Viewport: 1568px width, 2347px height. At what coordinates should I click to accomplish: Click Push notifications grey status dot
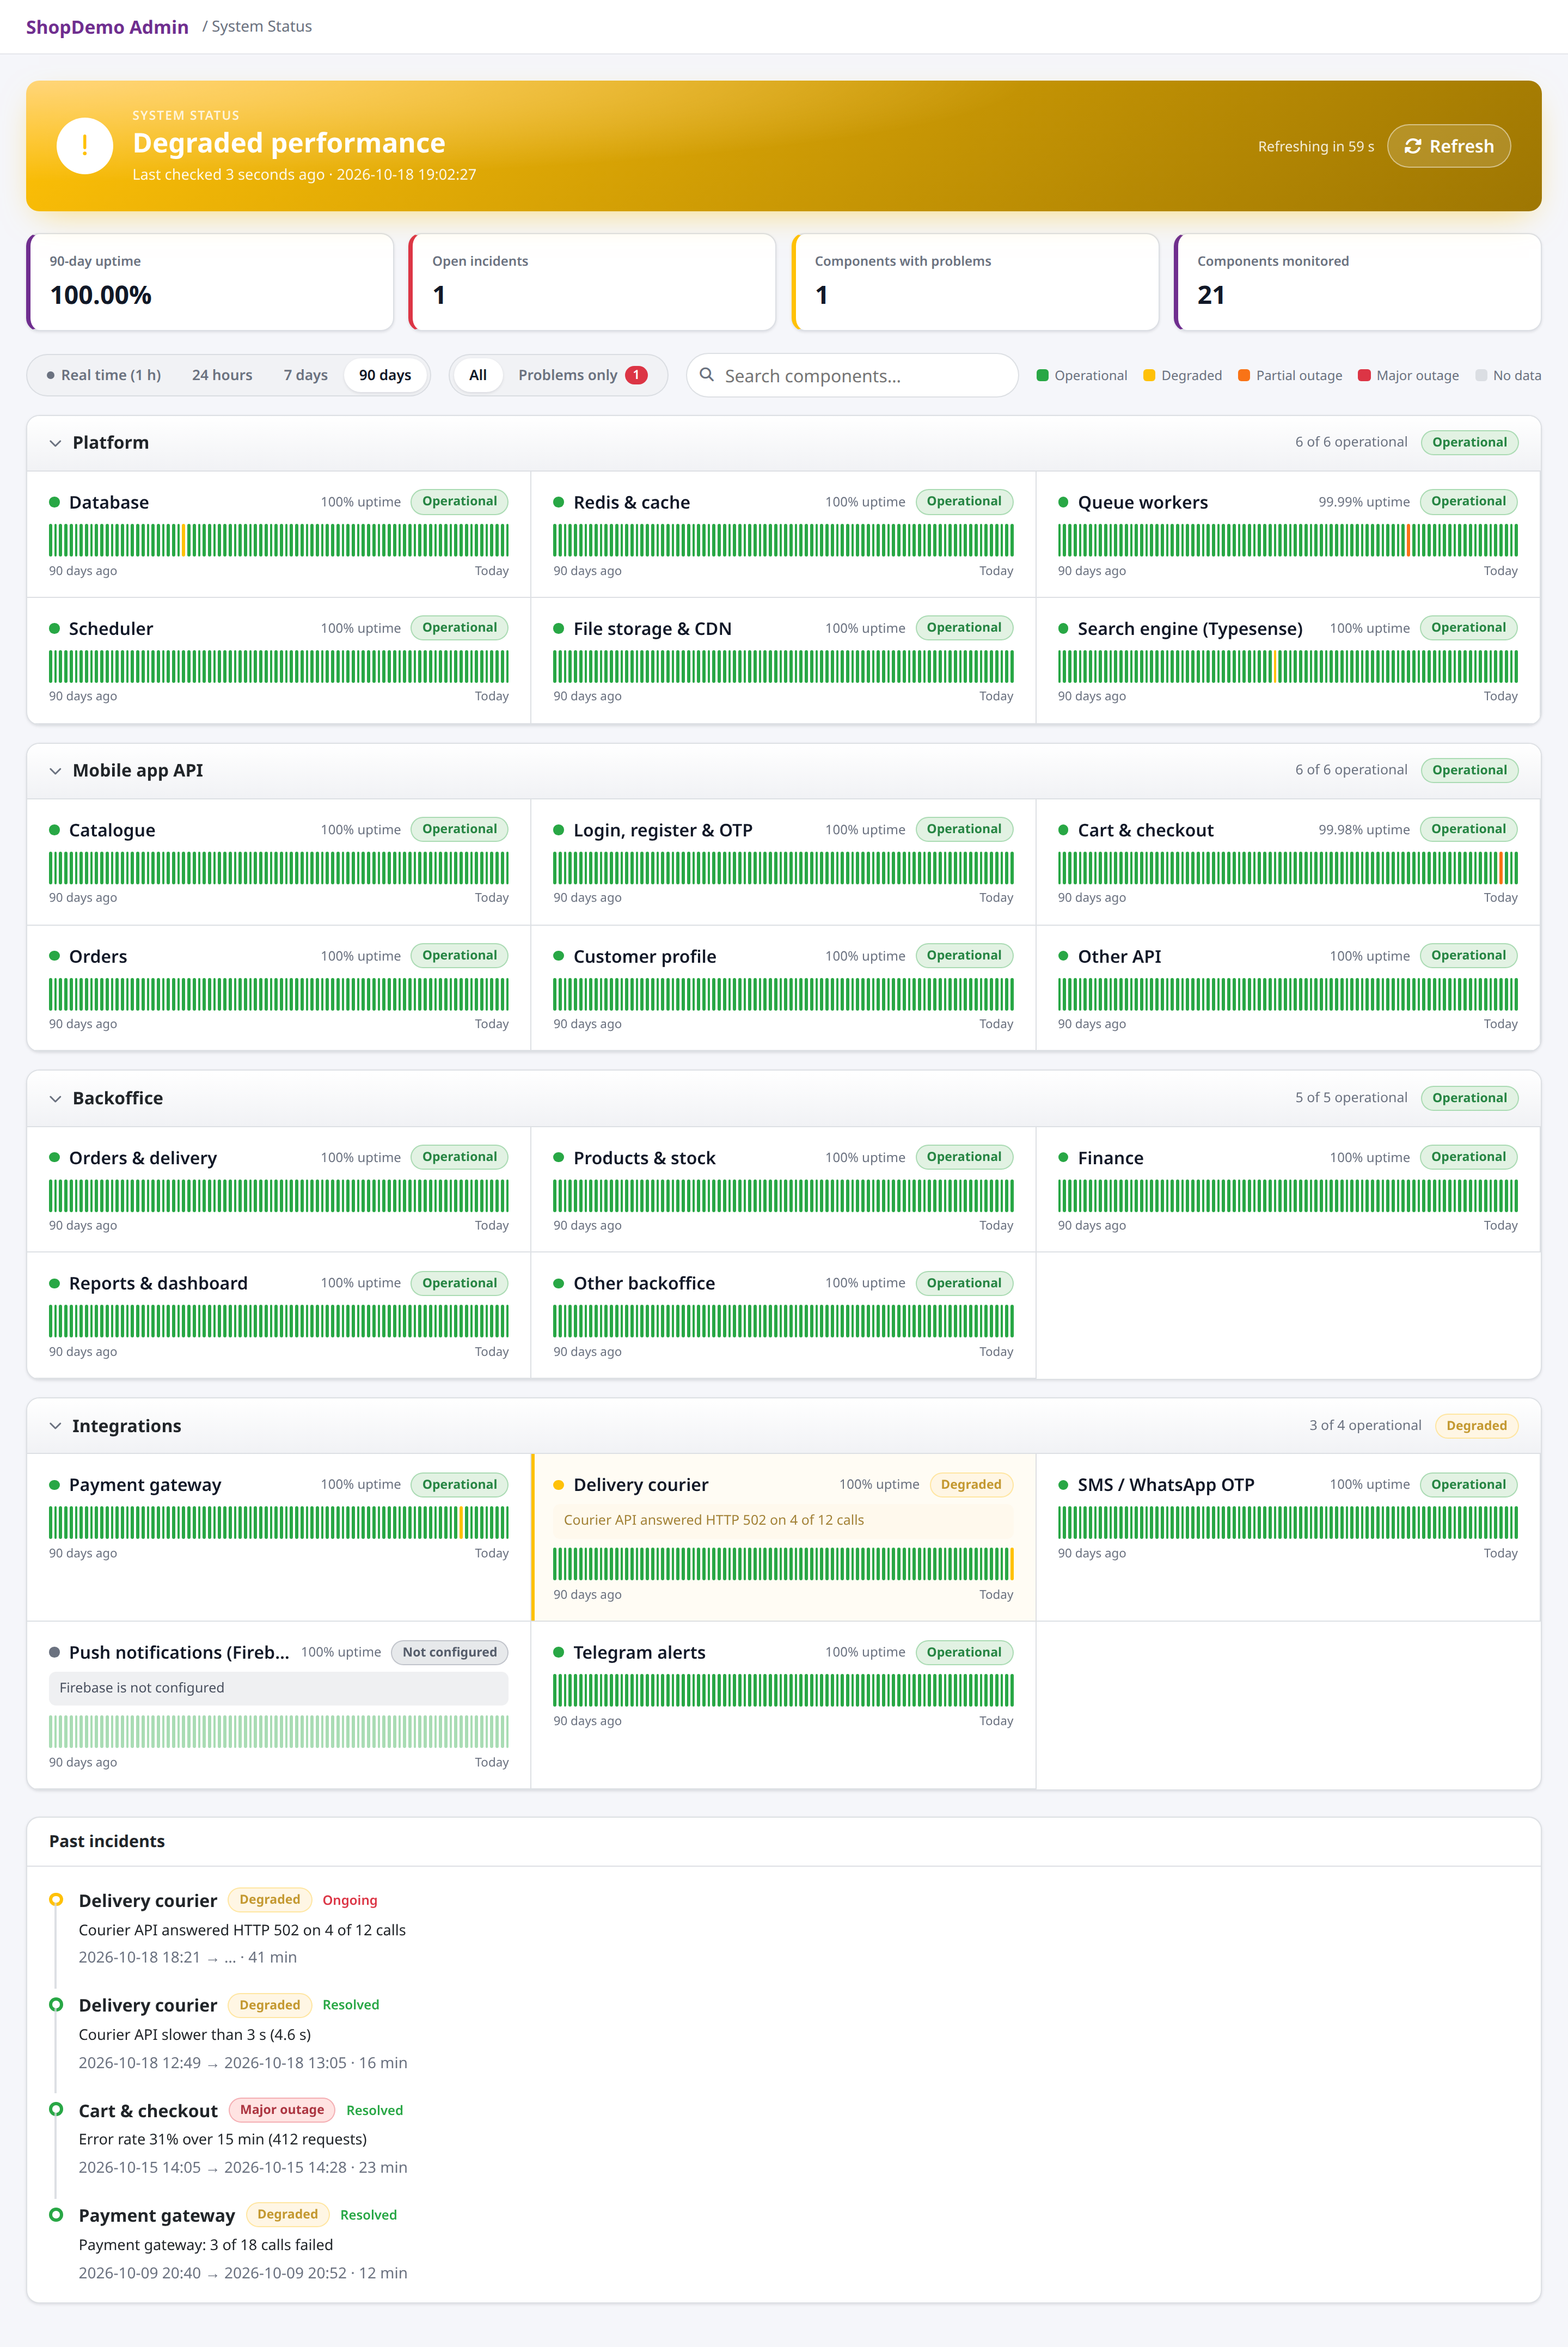click(x=55, y=1652)
